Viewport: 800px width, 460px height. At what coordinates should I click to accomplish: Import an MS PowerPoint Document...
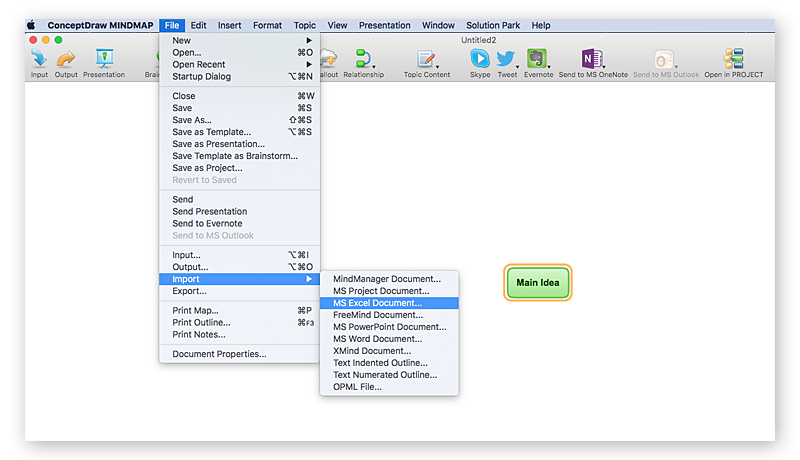pos(389,327)
